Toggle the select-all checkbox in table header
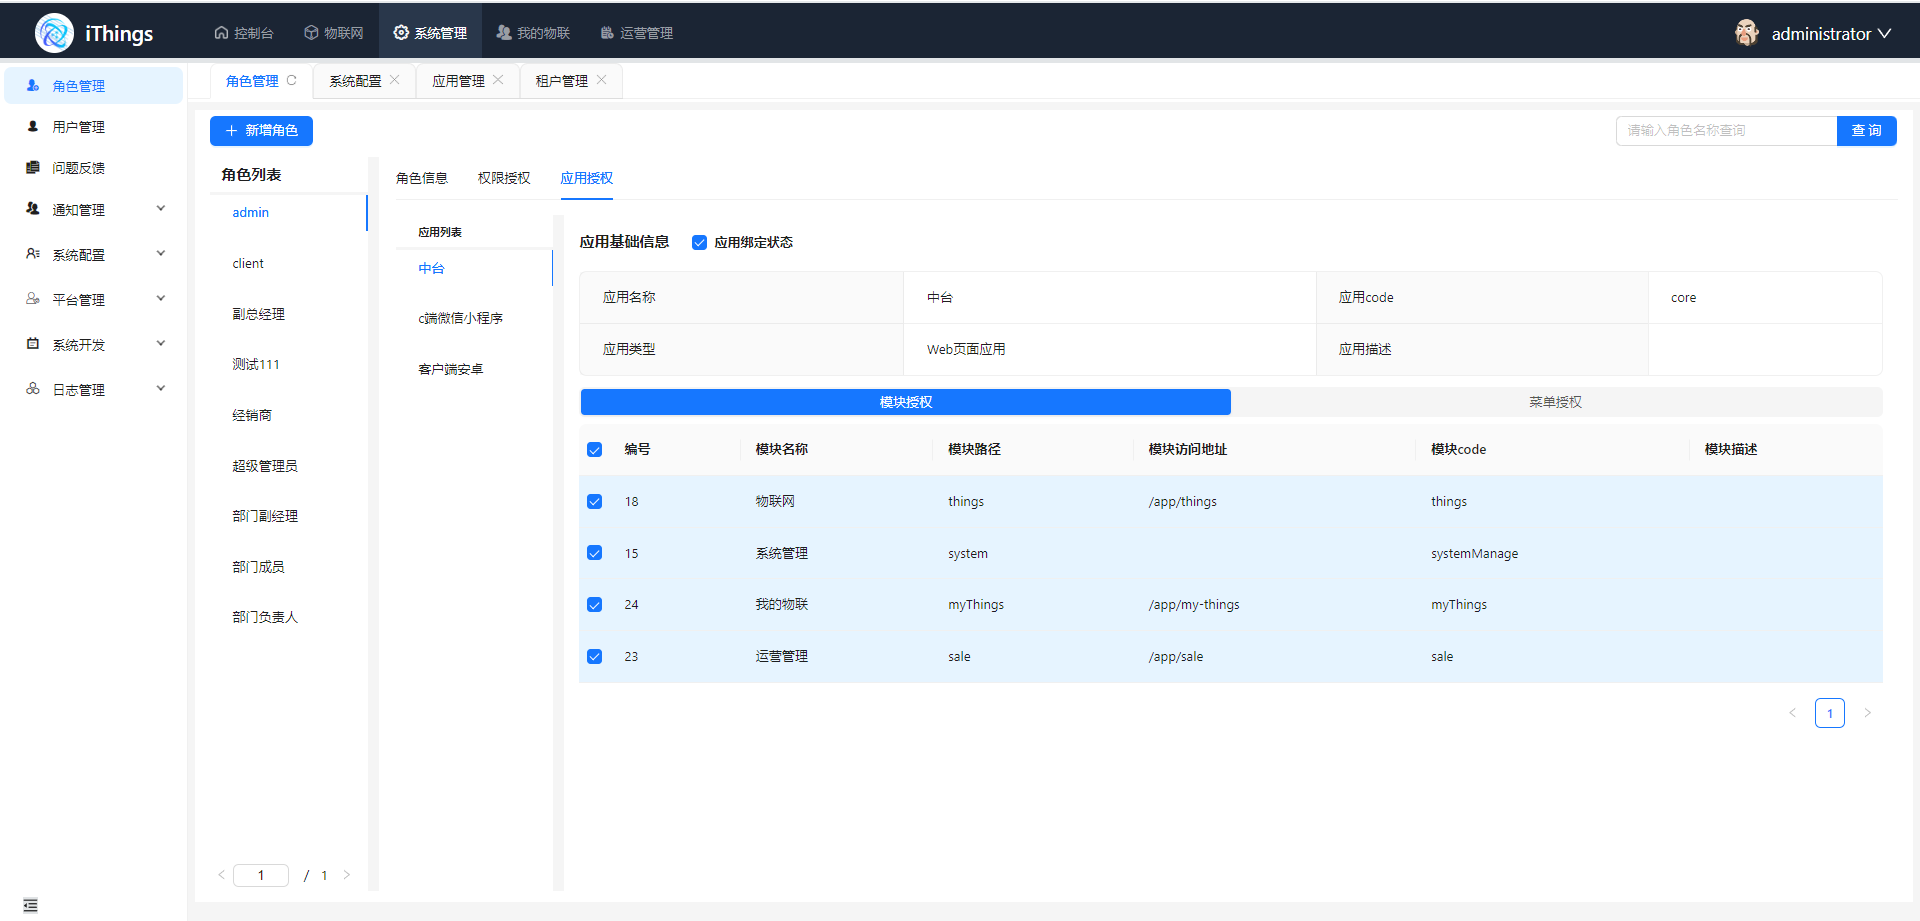This screenshot has height=921, width=1920. pos(595,450)
